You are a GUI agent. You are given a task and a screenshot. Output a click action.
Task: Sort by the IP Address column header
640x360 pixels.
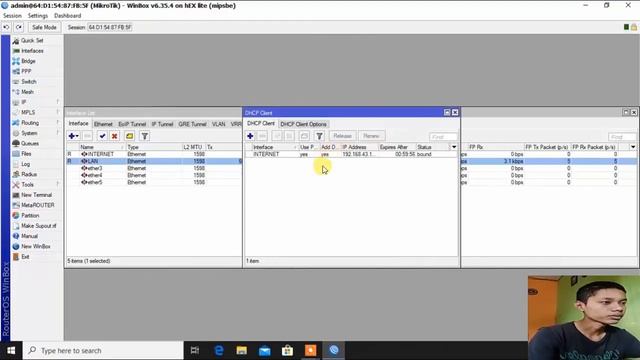point(360,147)
